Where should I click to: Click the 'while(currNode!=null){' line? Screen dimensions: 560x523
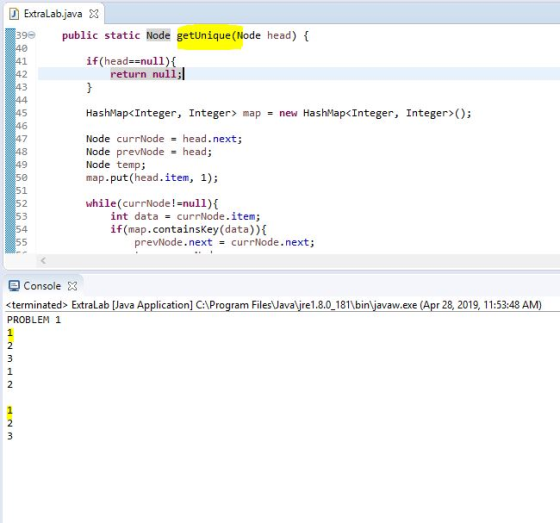coord(152,203)
